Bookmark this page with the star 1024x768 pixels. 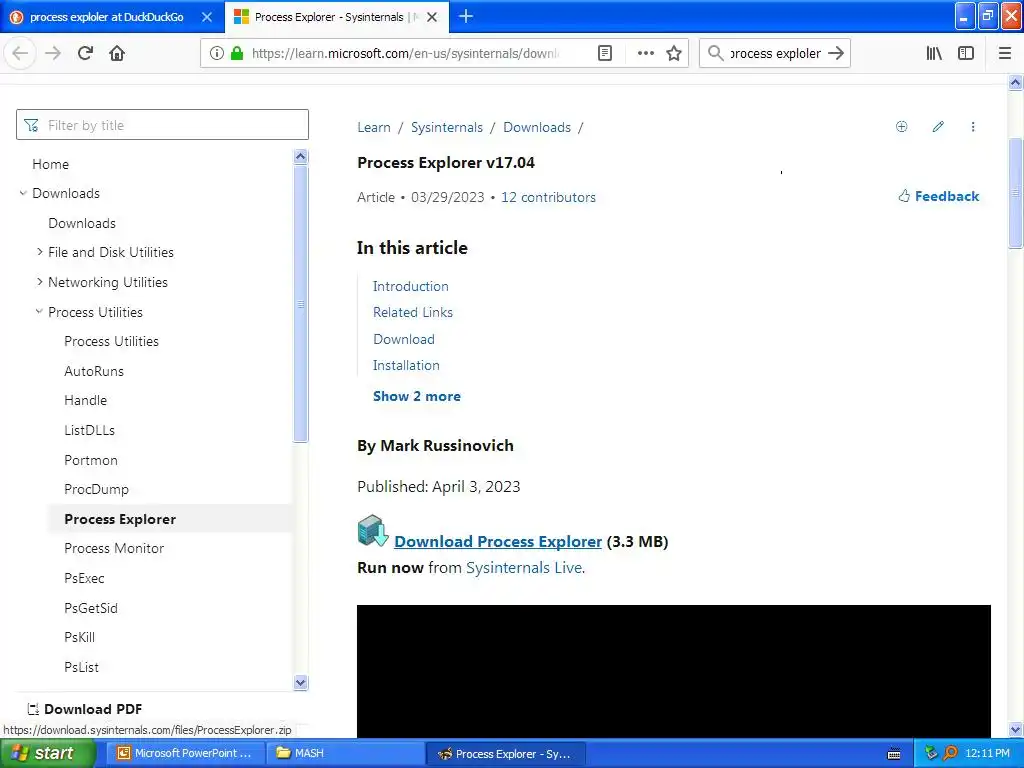674,53
